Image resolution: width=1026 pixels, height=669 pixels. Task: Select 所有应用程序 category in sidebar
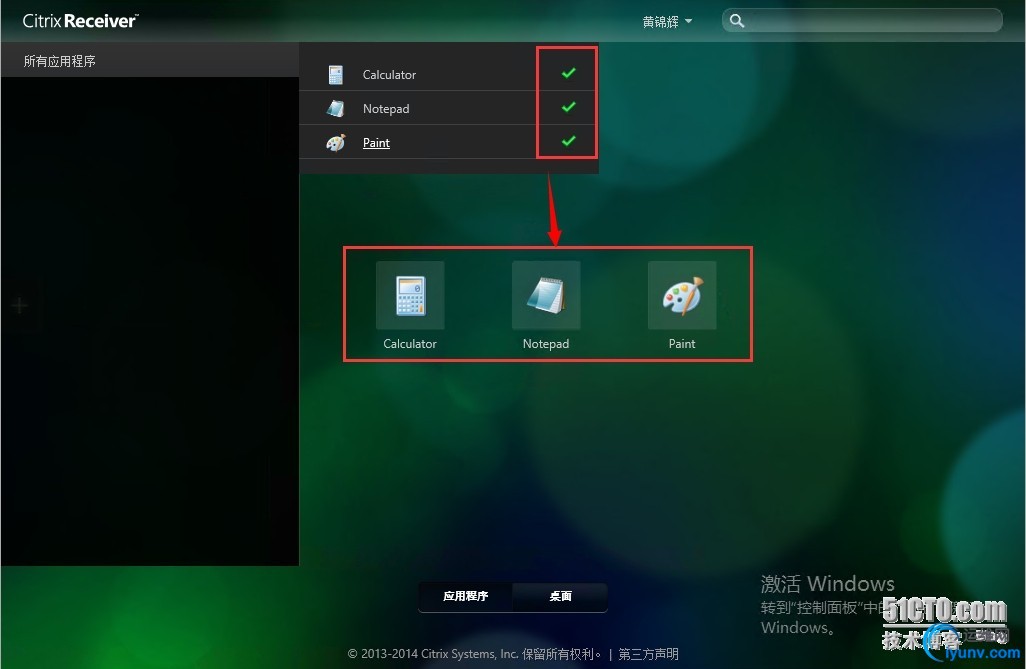pos(150,61)
